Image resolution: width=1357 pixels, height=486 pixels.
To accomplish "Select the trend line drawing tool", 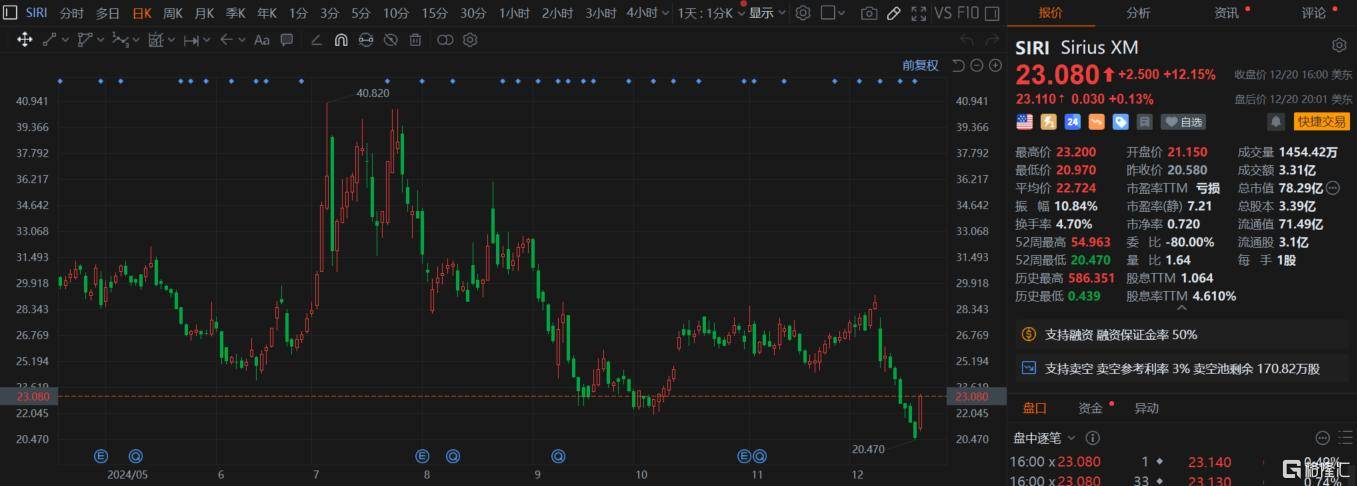I will click(49, 40).
